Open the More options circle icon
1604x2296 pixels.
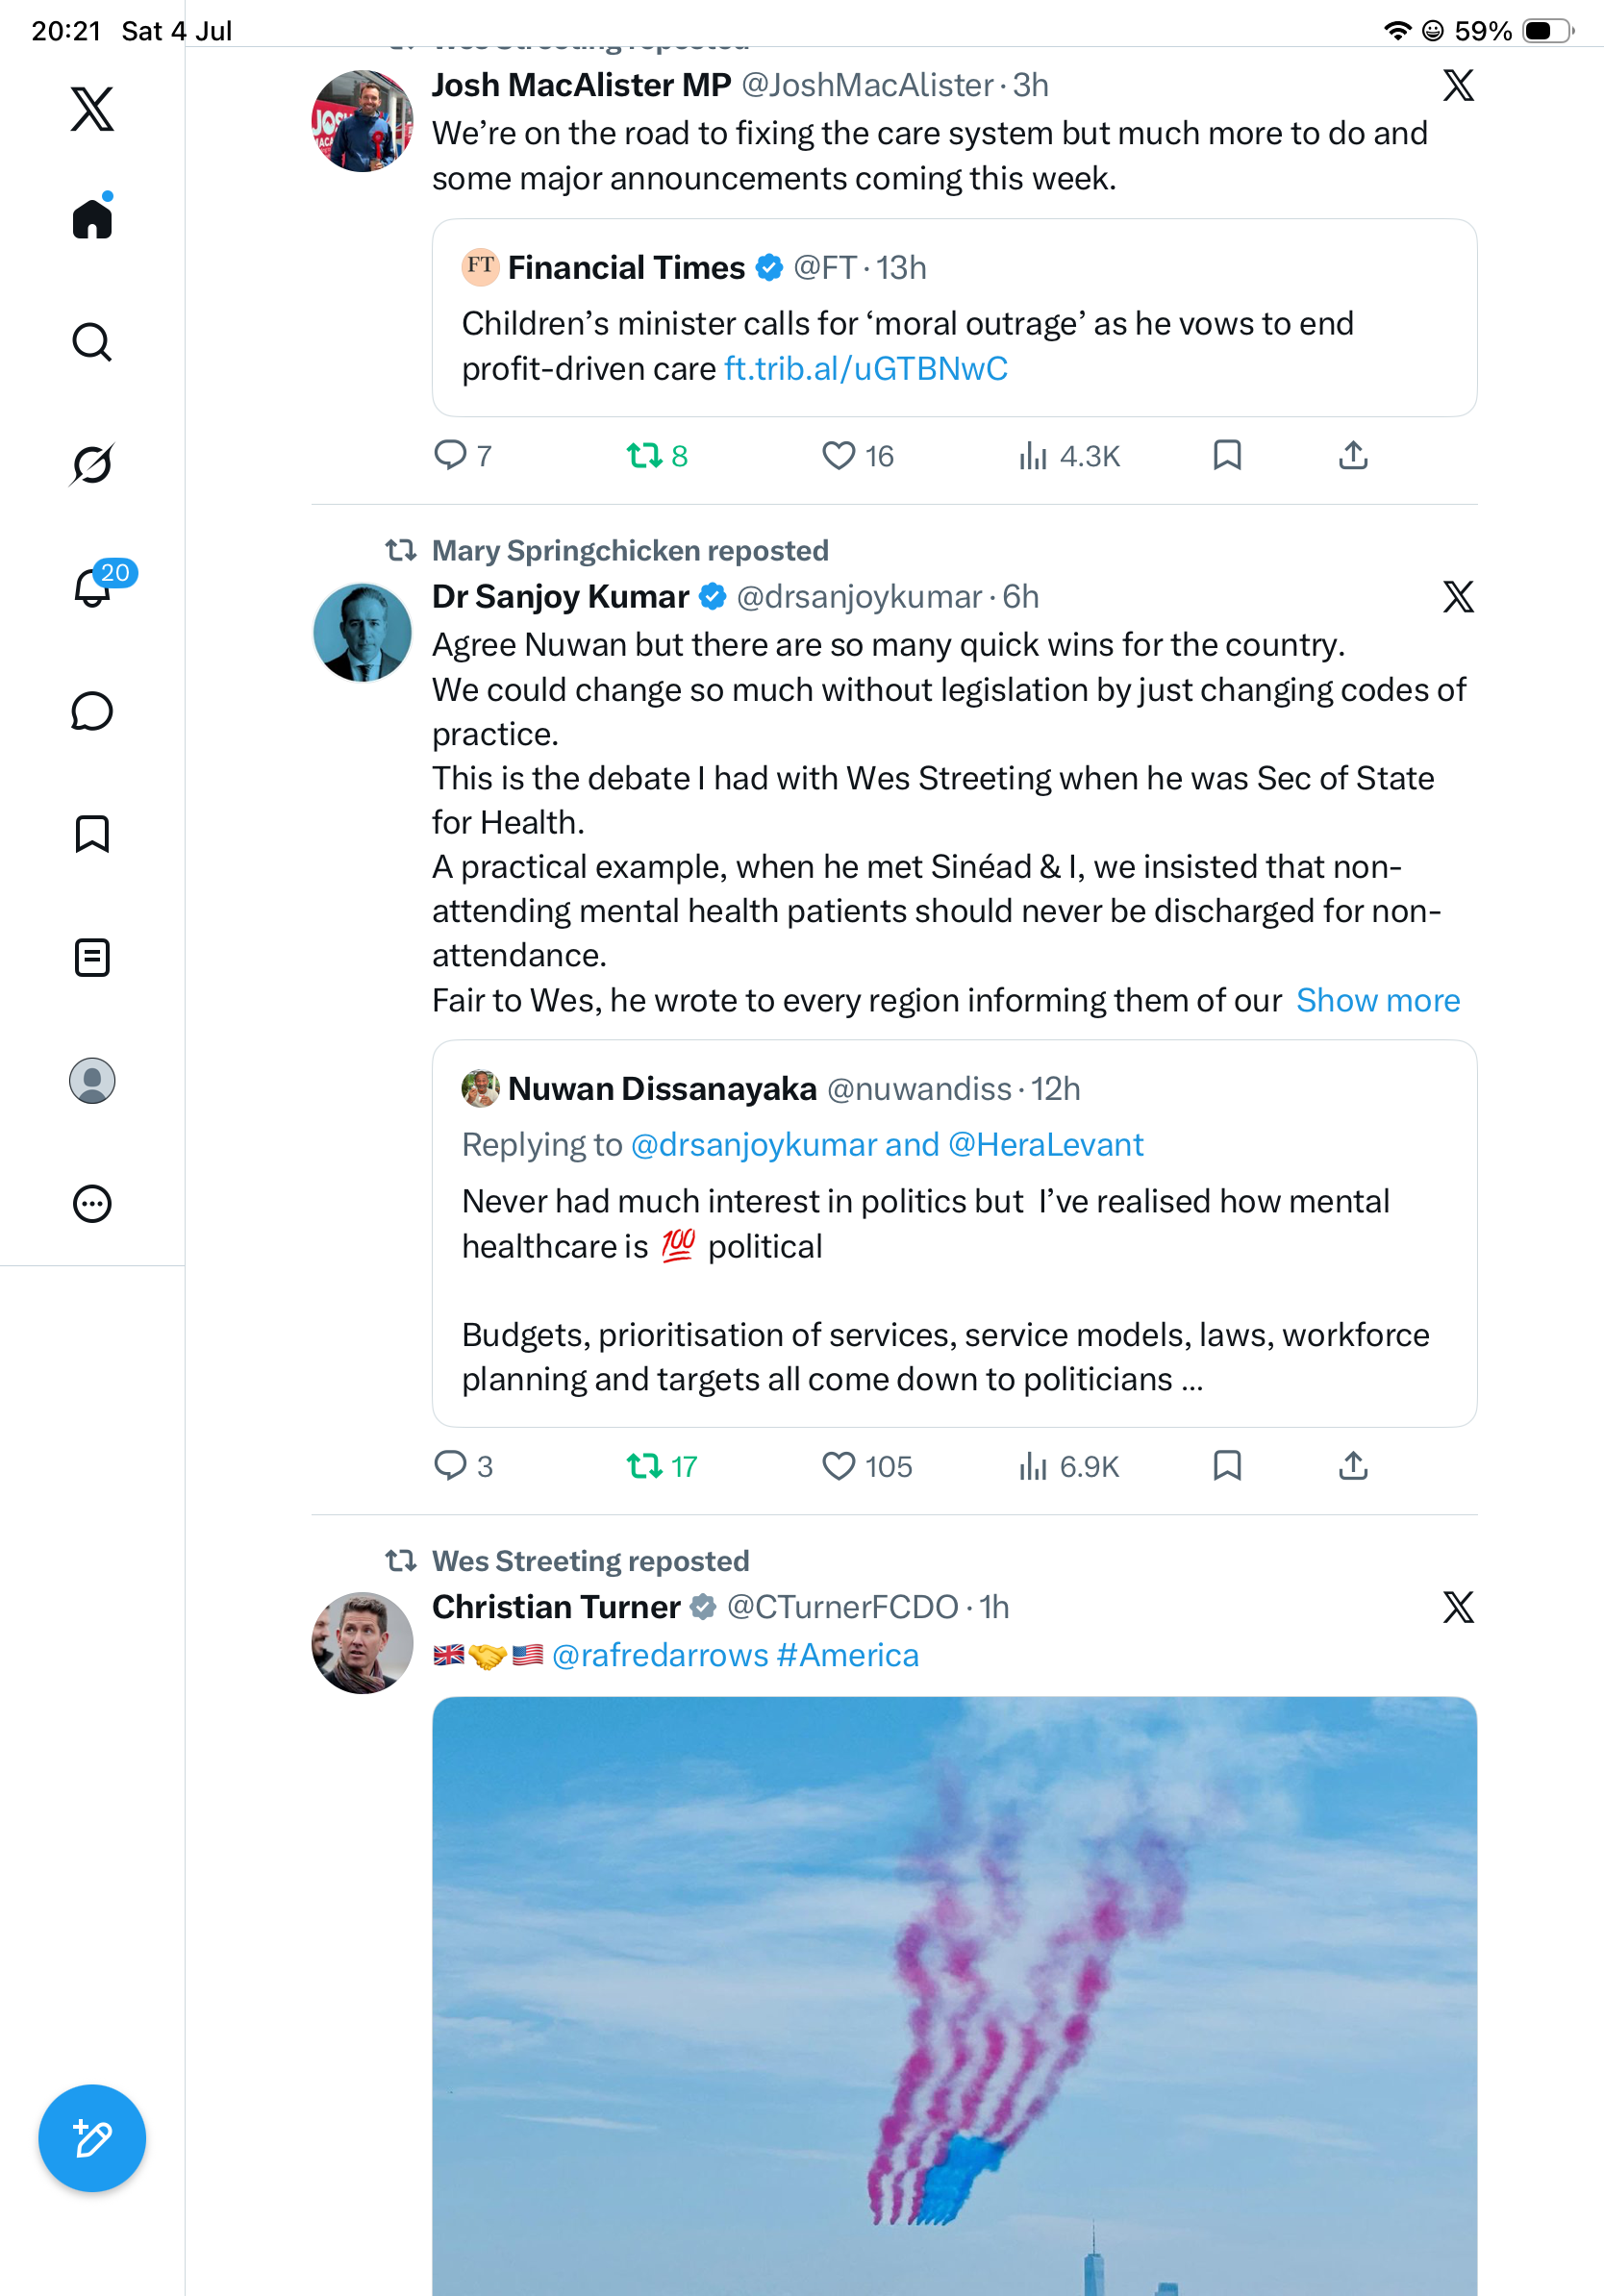point(92,1204)
